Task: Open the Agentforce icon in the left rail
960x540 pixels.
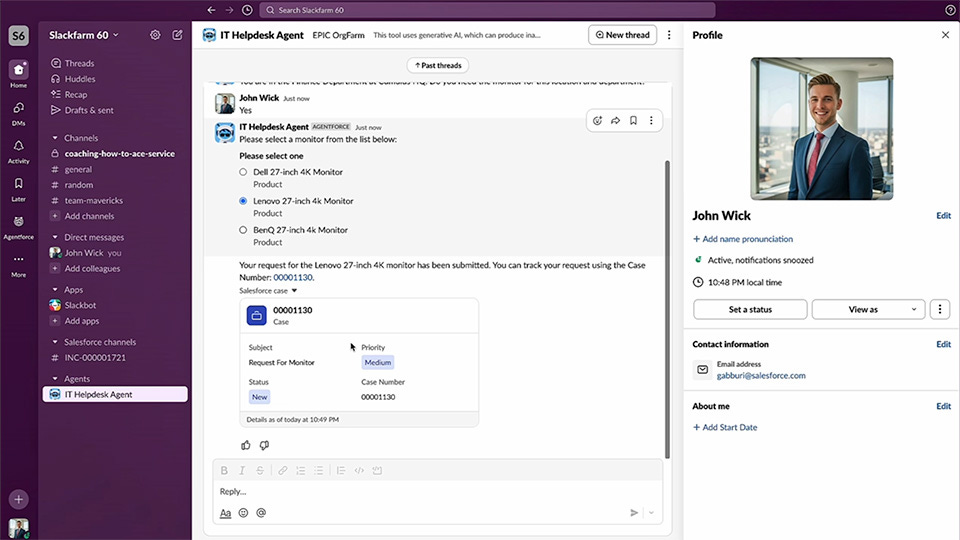Action: point(18,222)
